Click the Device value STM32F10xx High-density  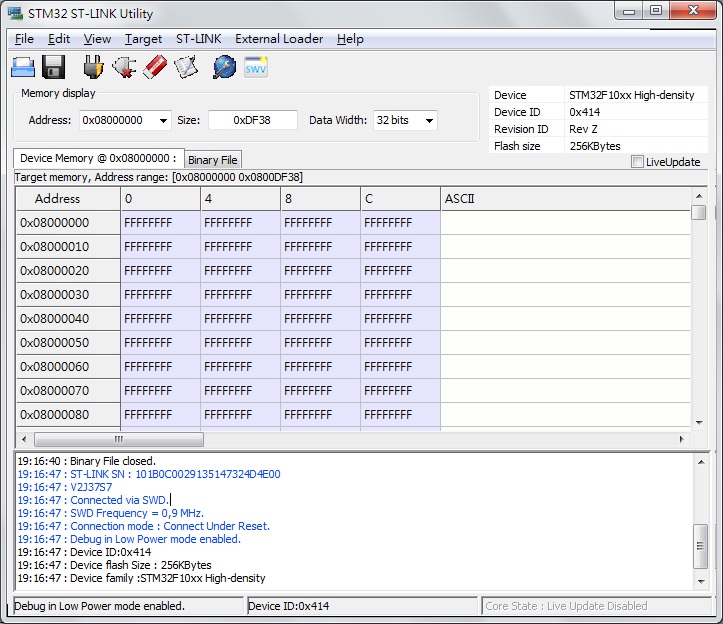coord(631,95)
